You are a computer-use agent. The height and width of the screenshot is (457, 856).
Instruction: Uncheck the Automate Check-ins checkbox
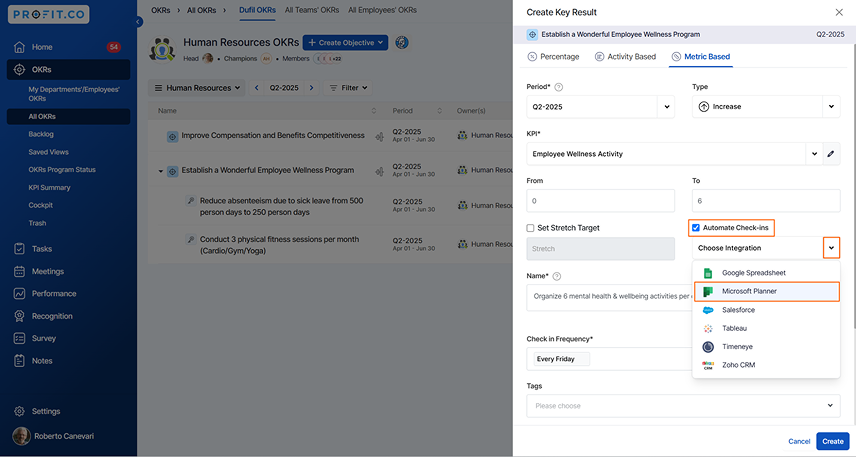coord(696,228)
